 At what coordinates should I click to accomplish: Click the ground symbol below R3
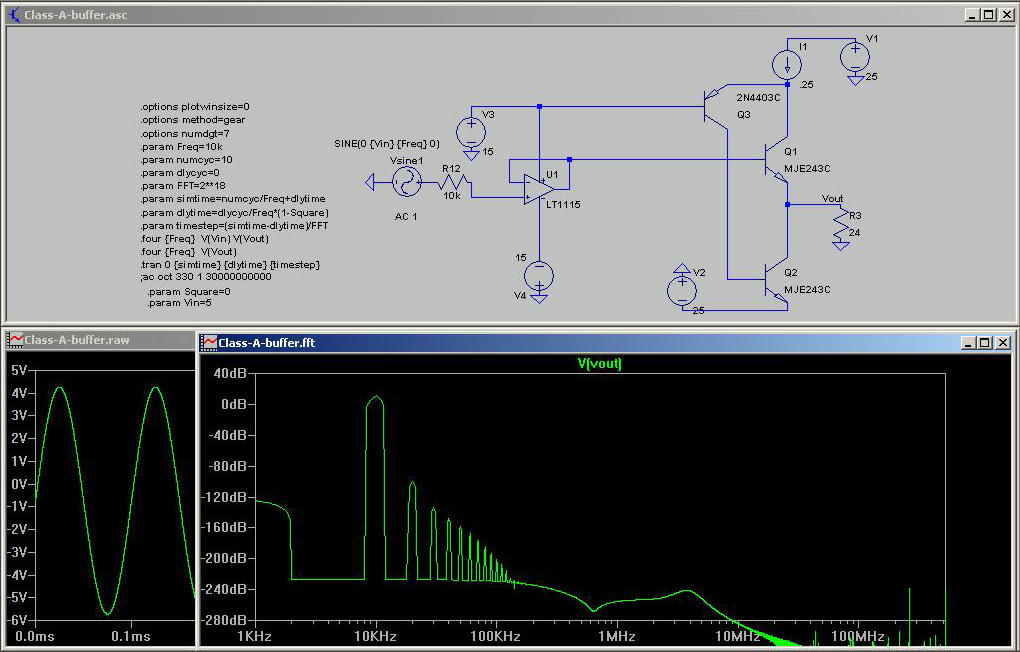(840, 246)
